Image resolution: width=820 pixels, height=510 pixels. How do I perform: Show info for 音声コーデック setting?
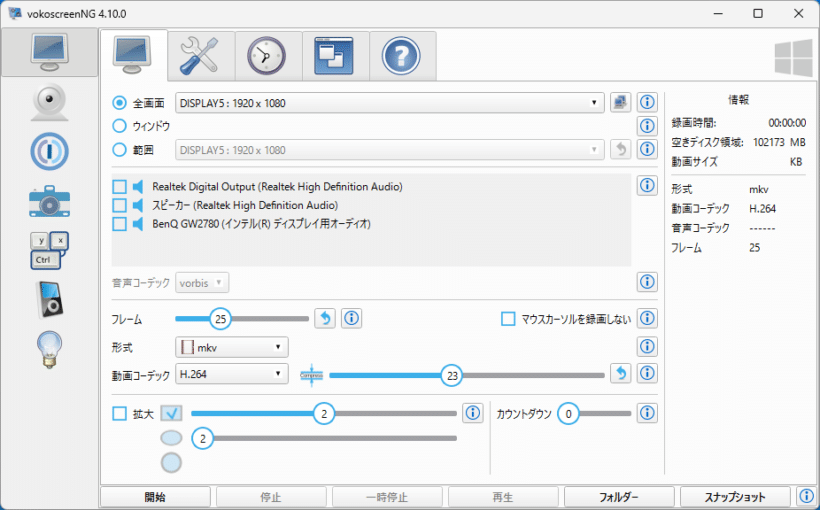click(647, 282)
